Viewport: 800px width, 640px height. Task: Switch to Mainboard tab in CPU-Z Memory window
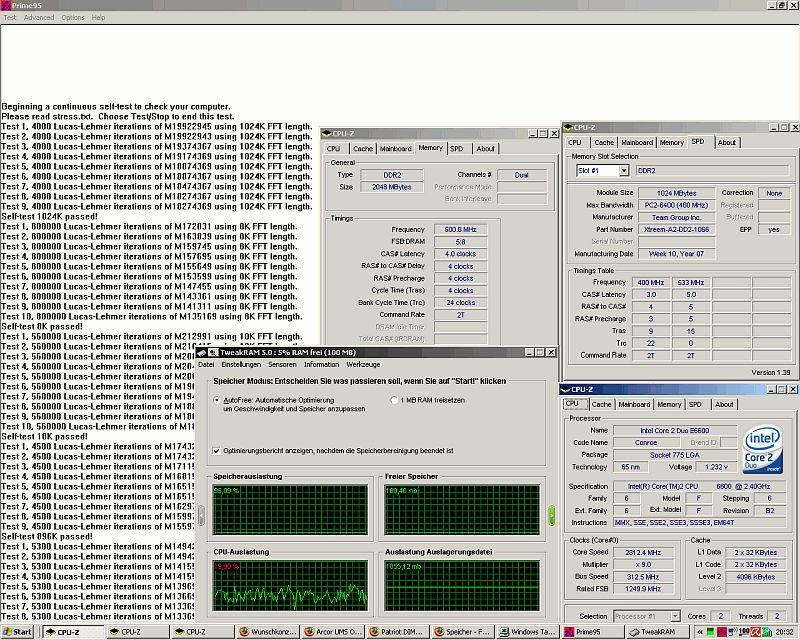(x=395, y=149)
